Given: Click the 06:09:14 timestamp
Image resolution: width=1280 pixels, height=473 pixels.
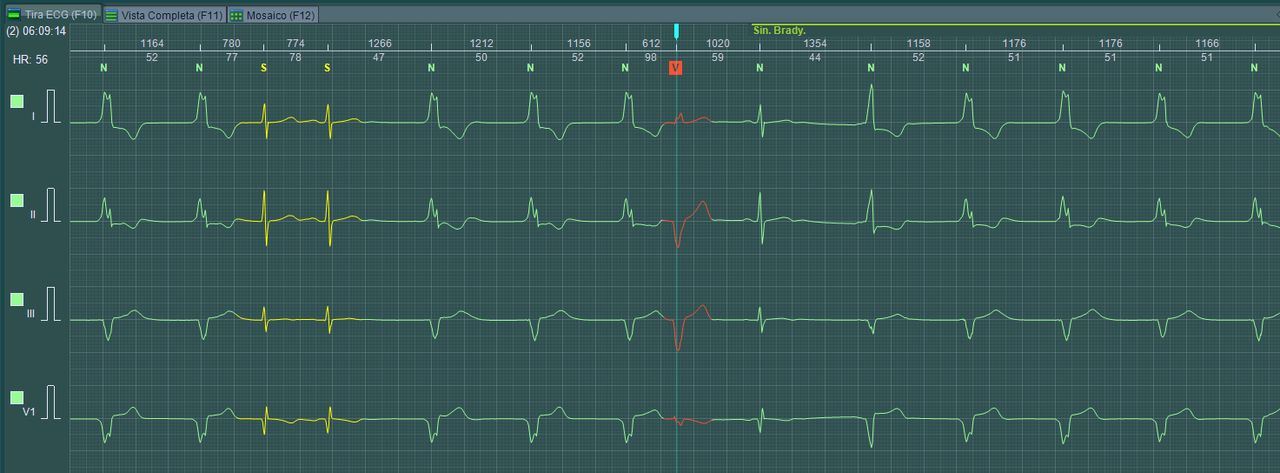Looking at the screenshot, I should tap(43, 31).
